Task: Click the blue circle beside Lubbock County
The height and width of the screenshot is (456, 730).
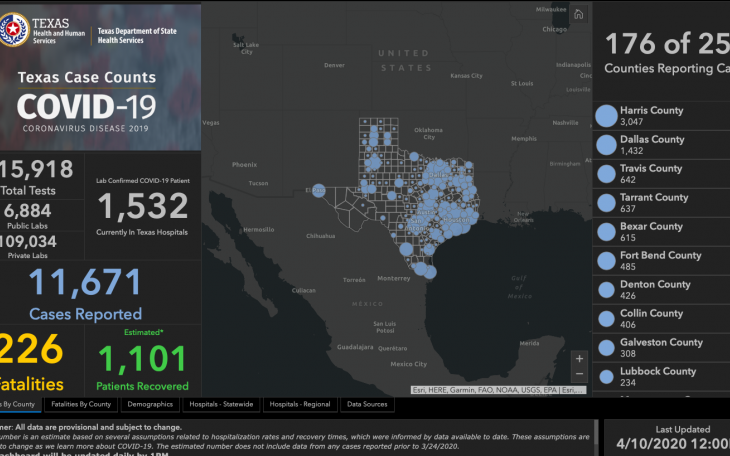Action: 606,378
